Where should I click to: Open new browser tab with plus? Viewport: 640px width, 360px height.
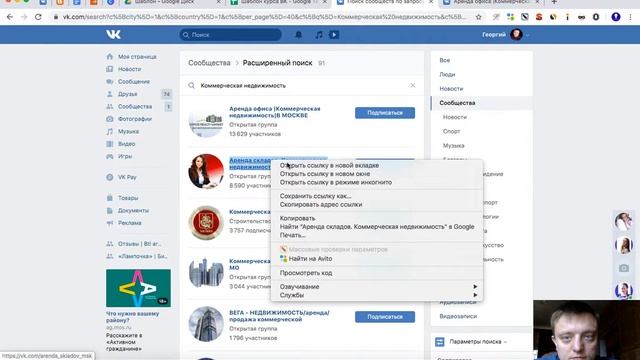click(554, 2)
